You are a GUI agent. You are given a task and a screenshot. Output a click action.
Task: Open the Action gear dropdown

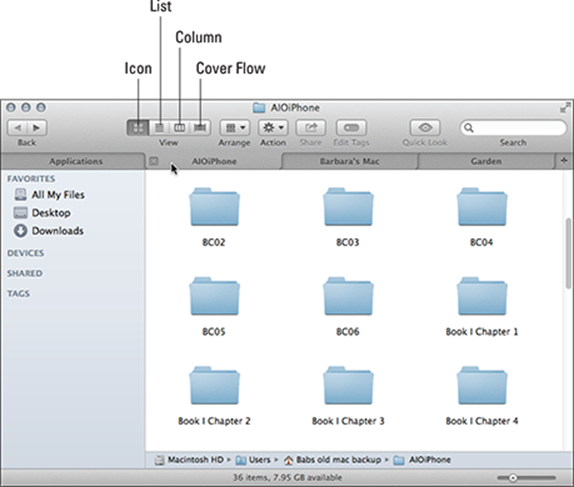pos(273,128)
